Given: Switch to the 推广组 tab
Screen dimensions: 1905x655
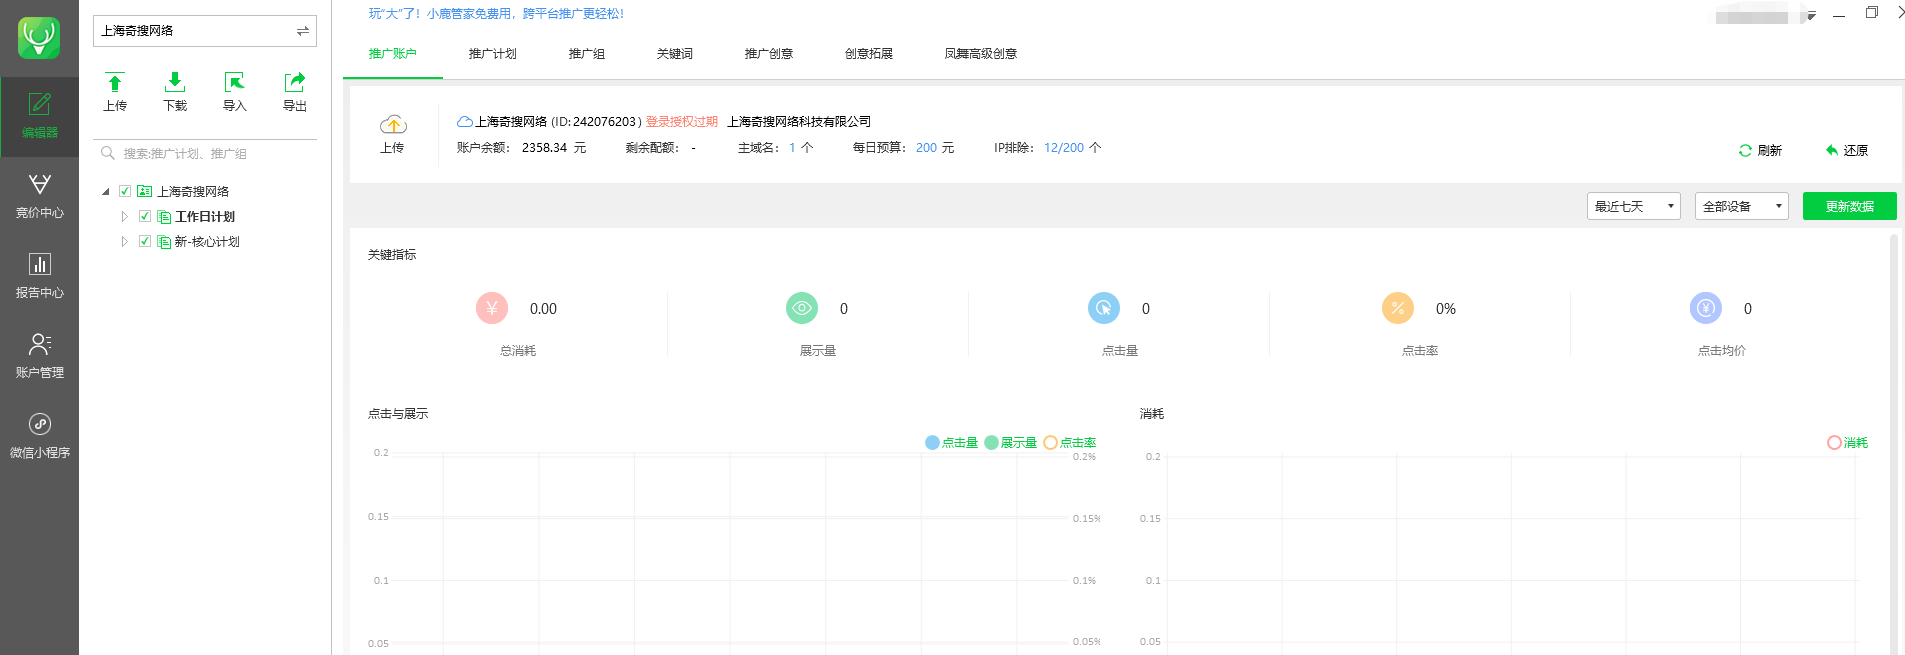Looking at the screenshot, I should pos(587,54).
